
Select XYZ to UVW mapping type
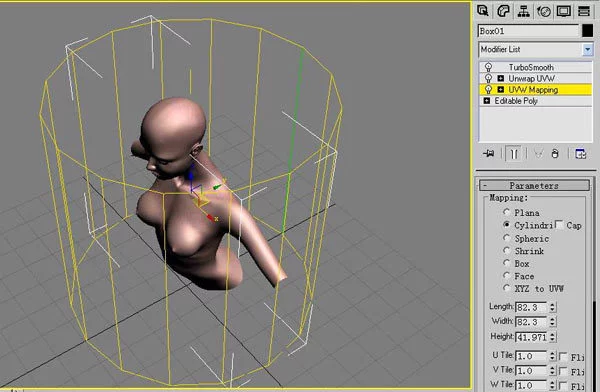[506, 287]
